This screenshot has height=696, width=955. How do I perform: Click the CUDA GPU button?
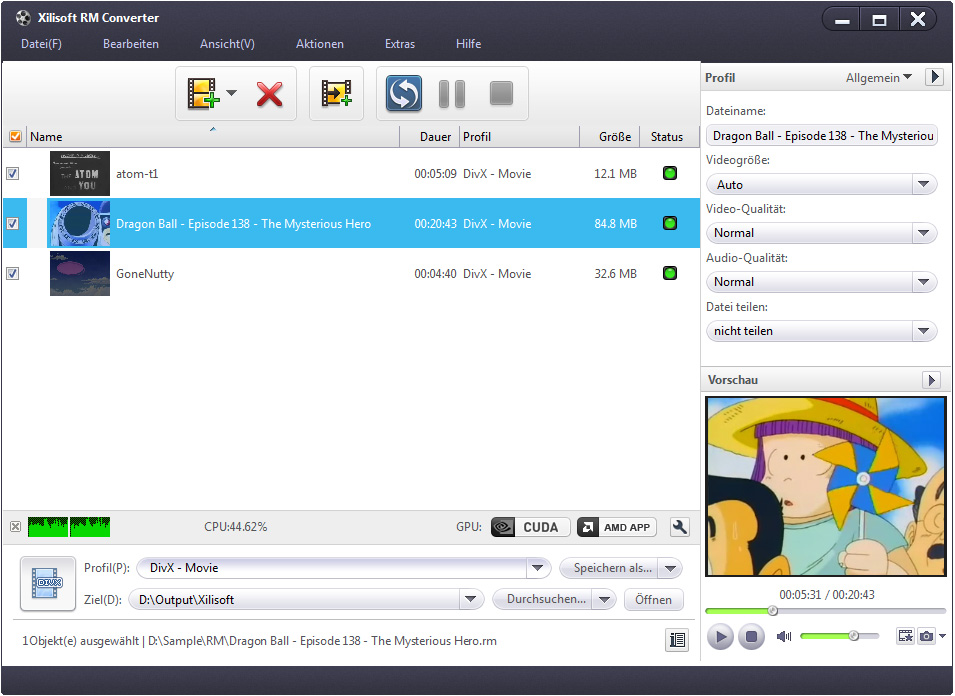530,527
